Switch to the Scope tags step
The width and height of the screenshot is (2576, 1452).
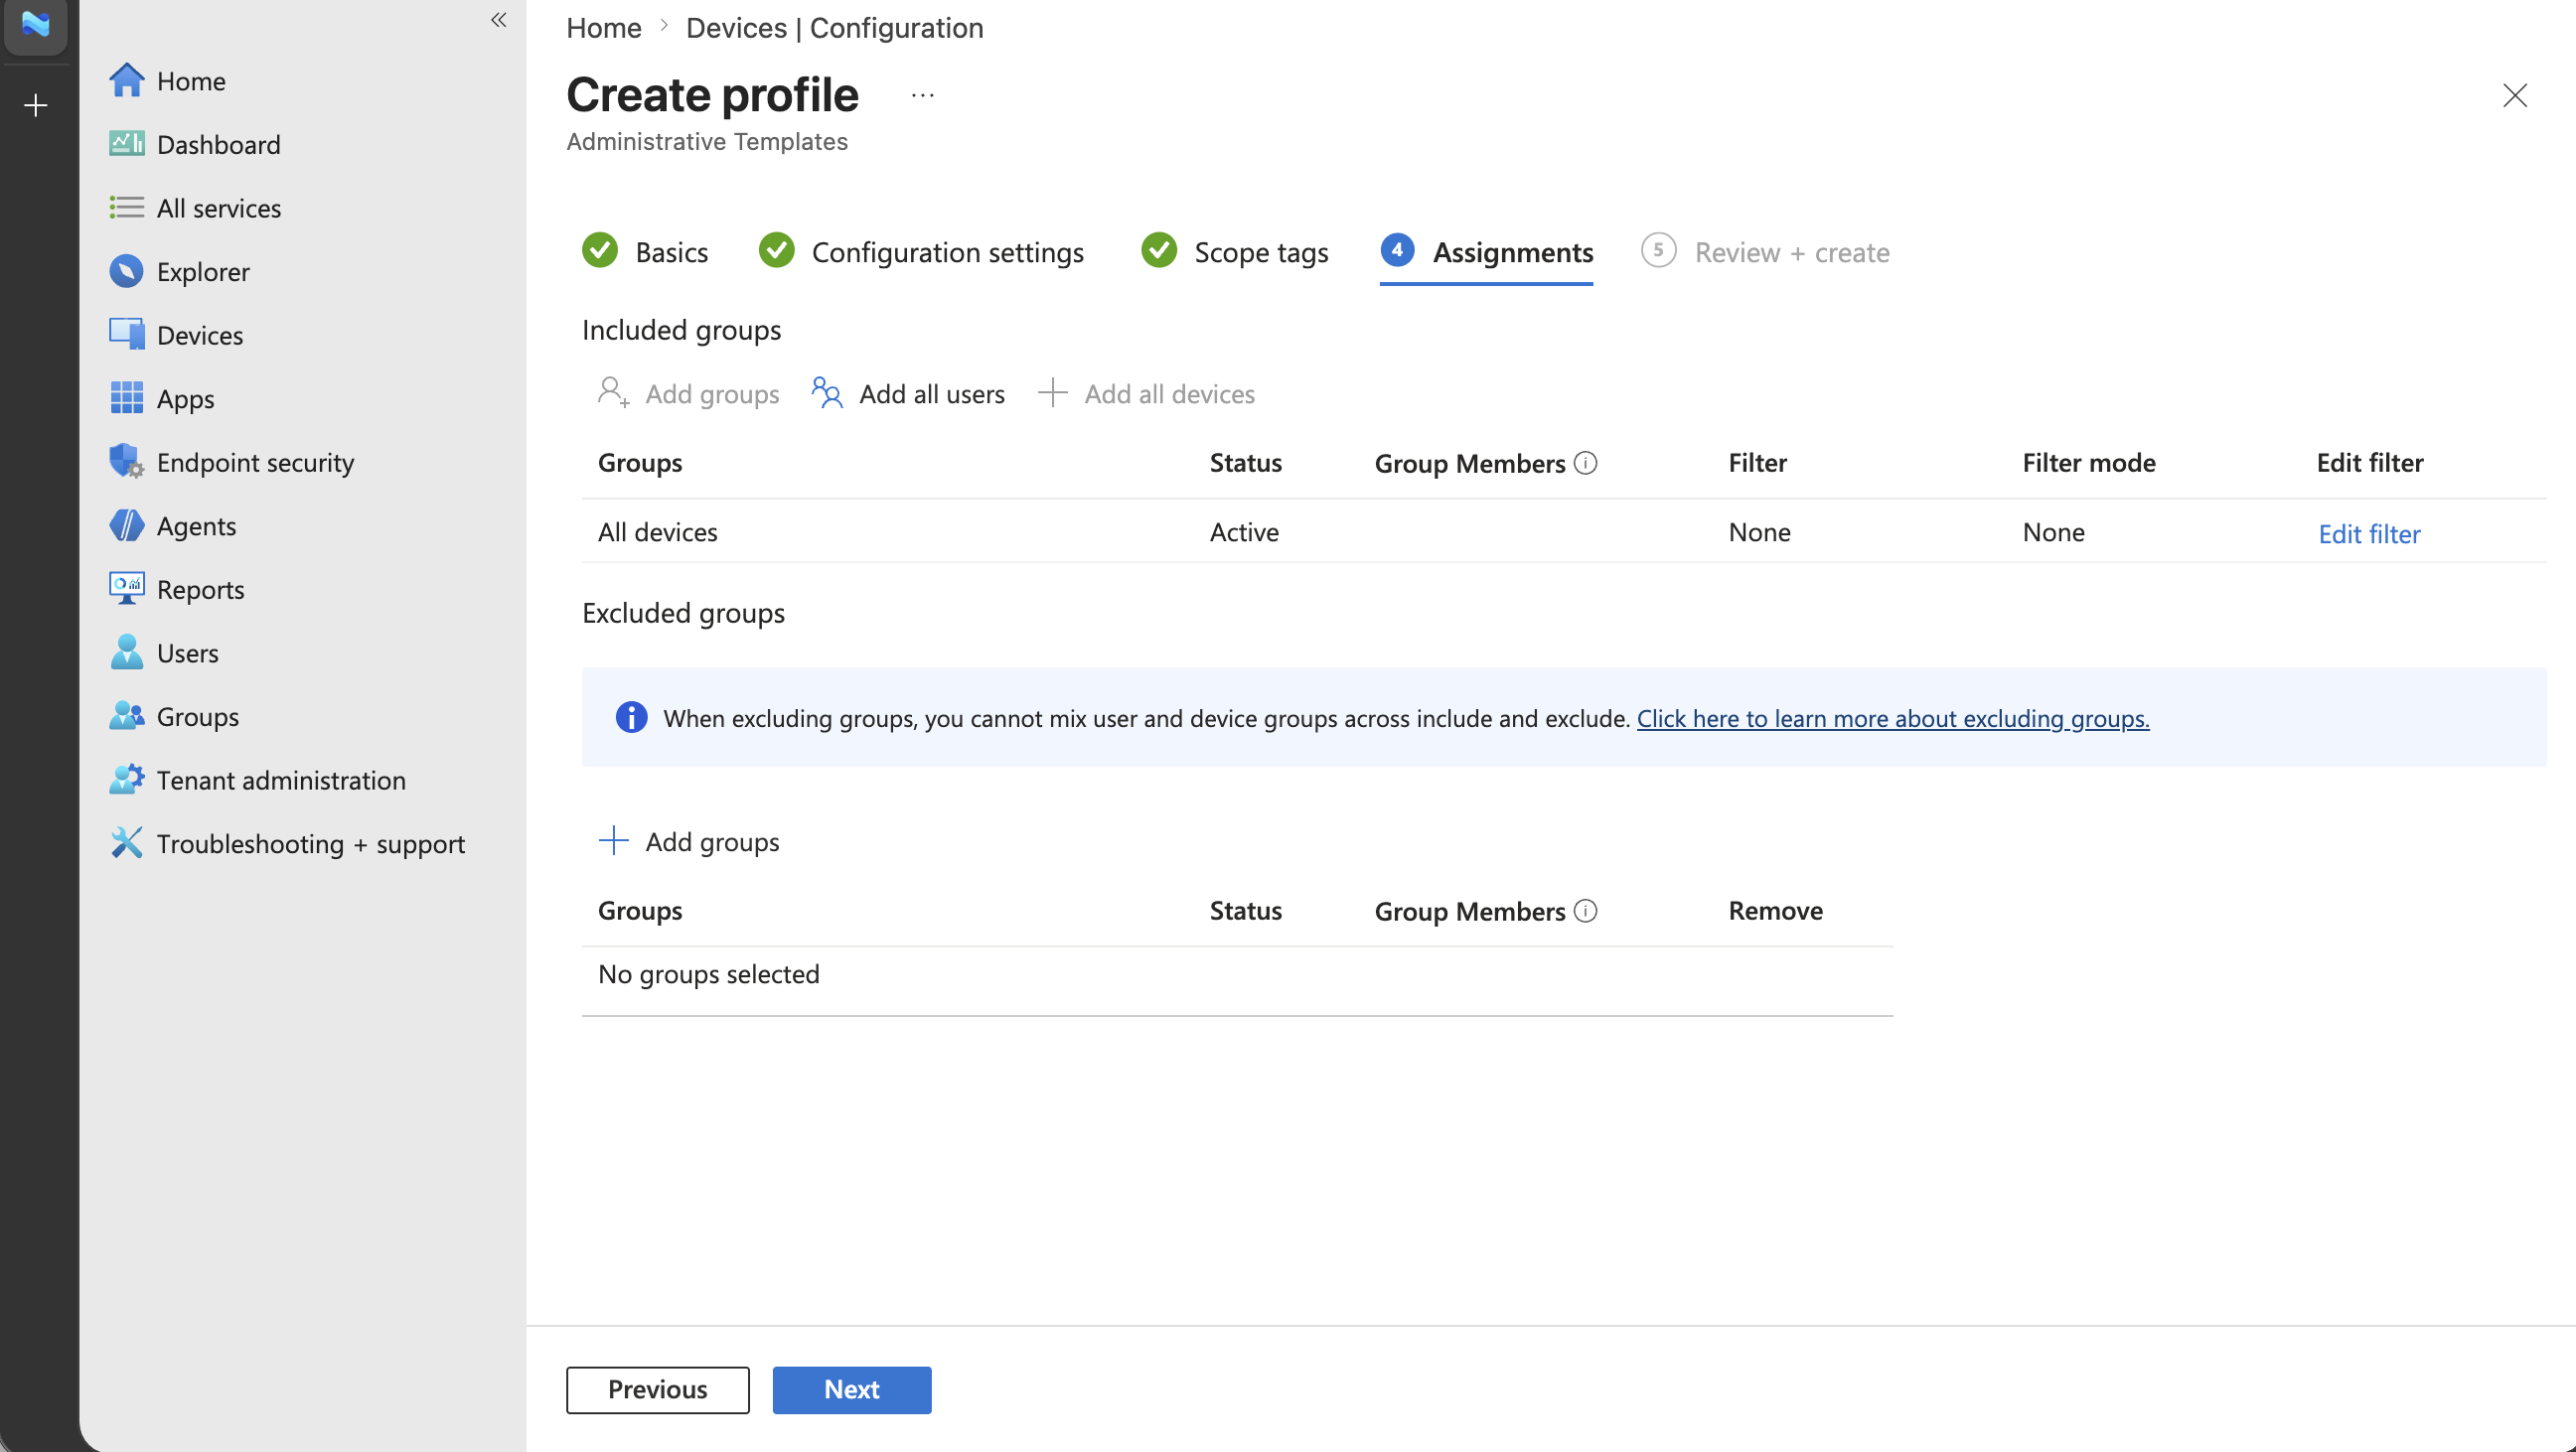[1234, 252]
